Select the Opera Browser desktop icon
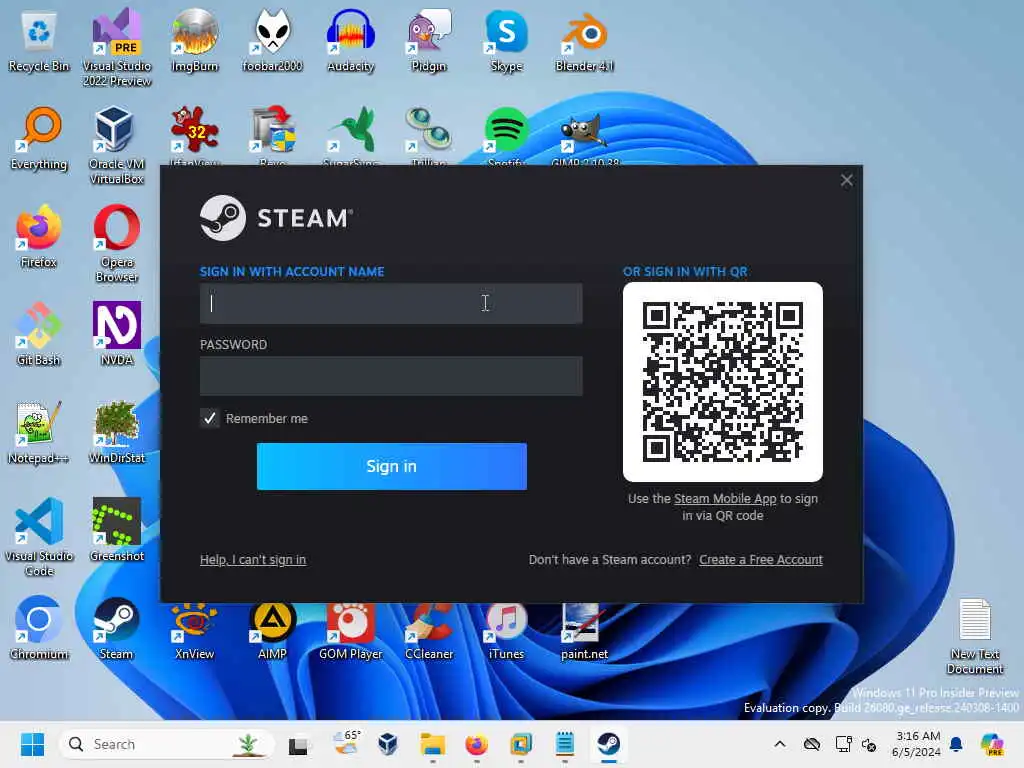 [117, 243]
